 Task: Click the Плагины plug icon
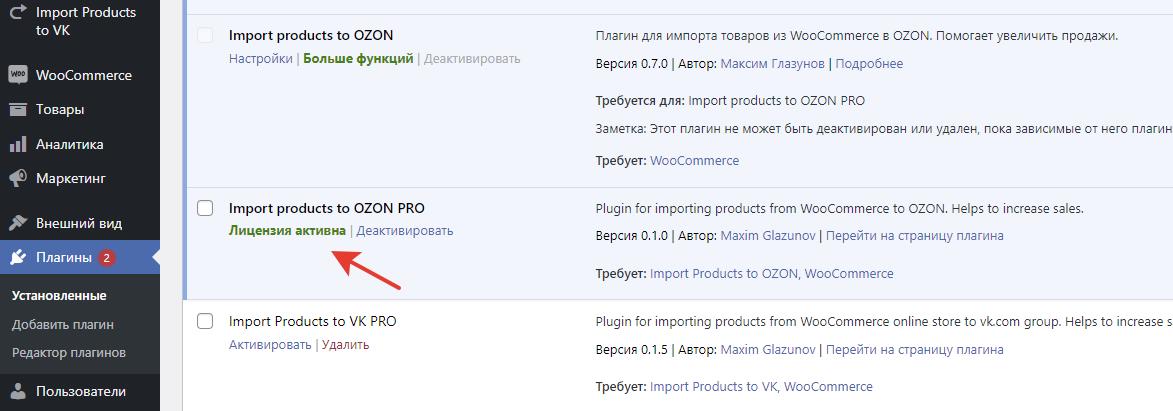pos(17,257)
